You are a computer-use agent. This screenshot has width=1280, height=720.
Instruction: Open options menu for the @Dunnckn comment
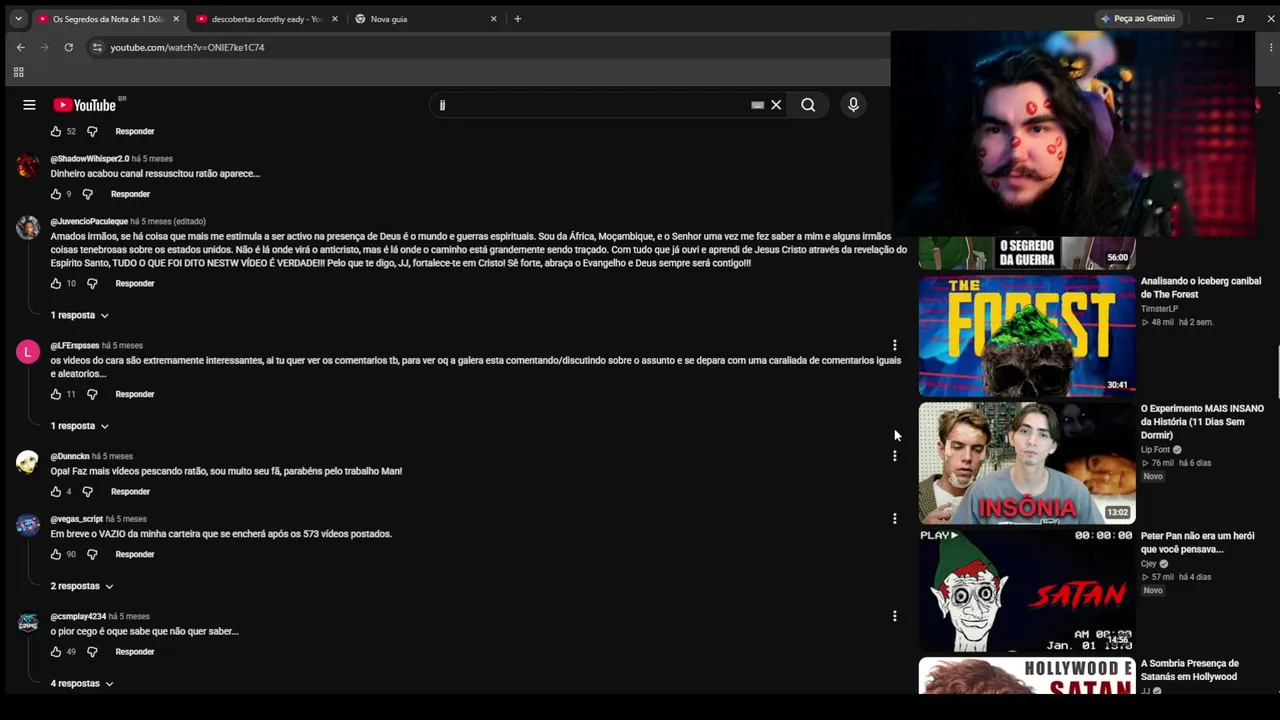click(895, 456)
